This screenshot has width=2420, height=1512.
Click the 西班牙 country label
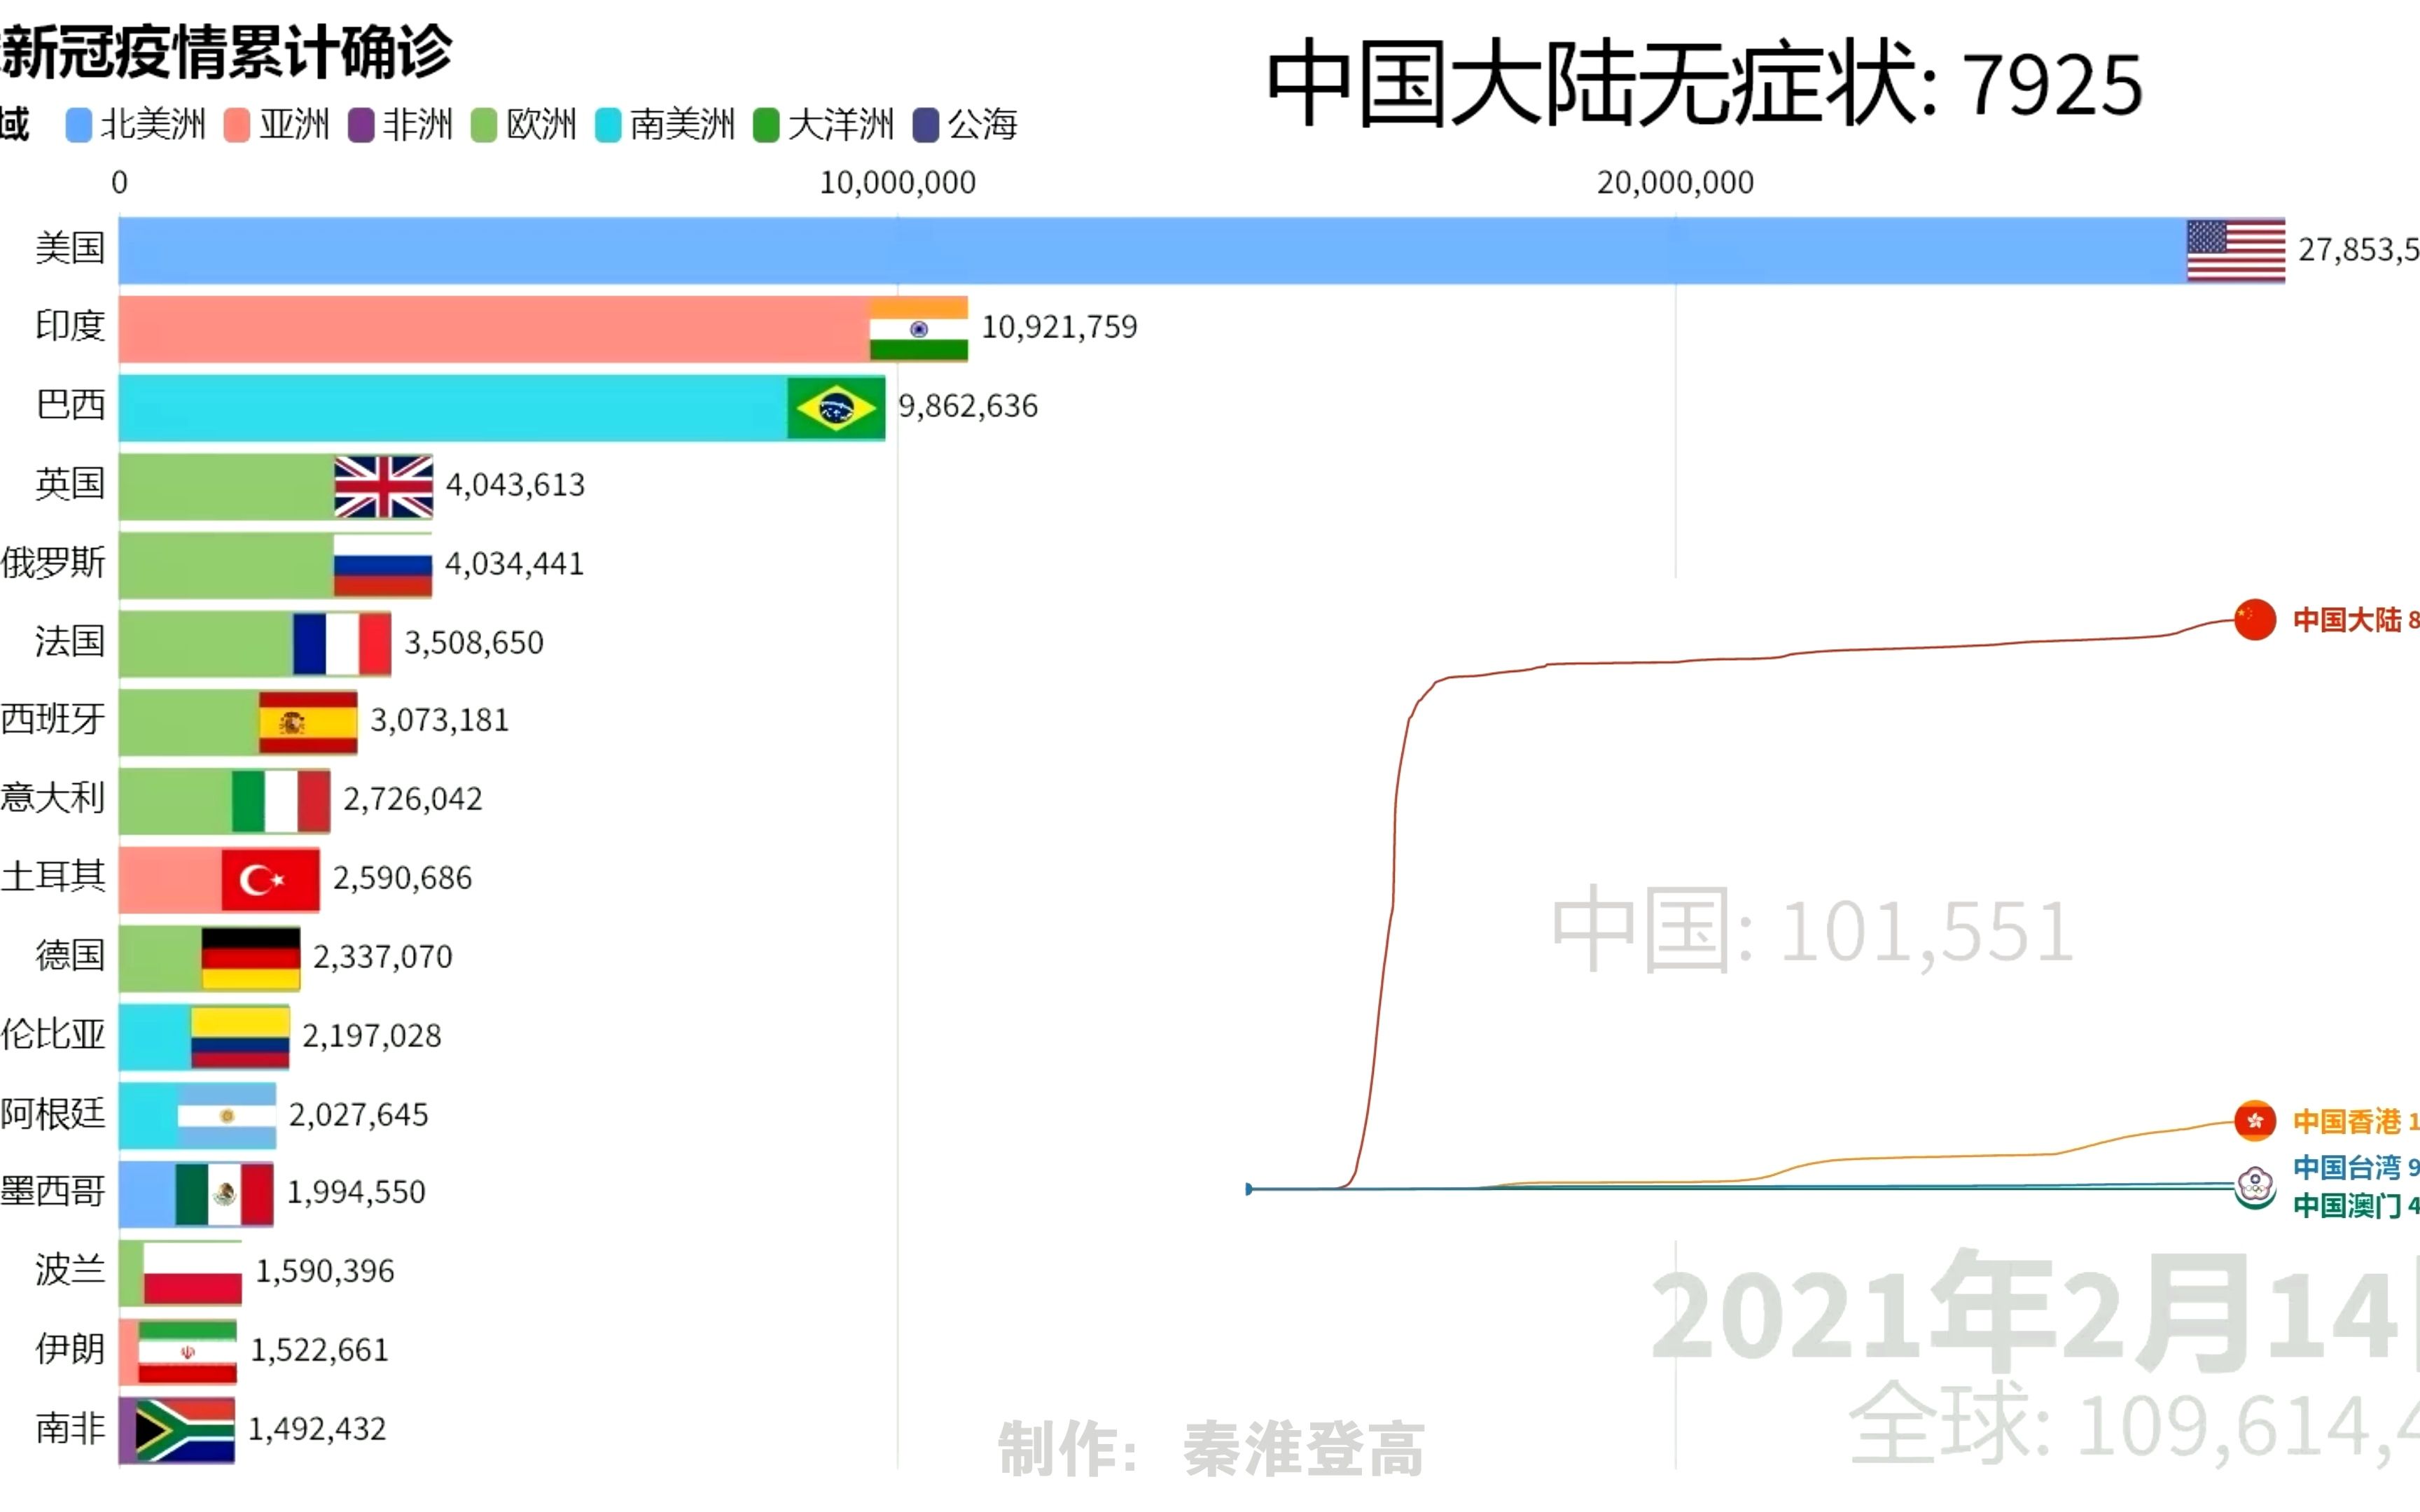click(53, 719)
